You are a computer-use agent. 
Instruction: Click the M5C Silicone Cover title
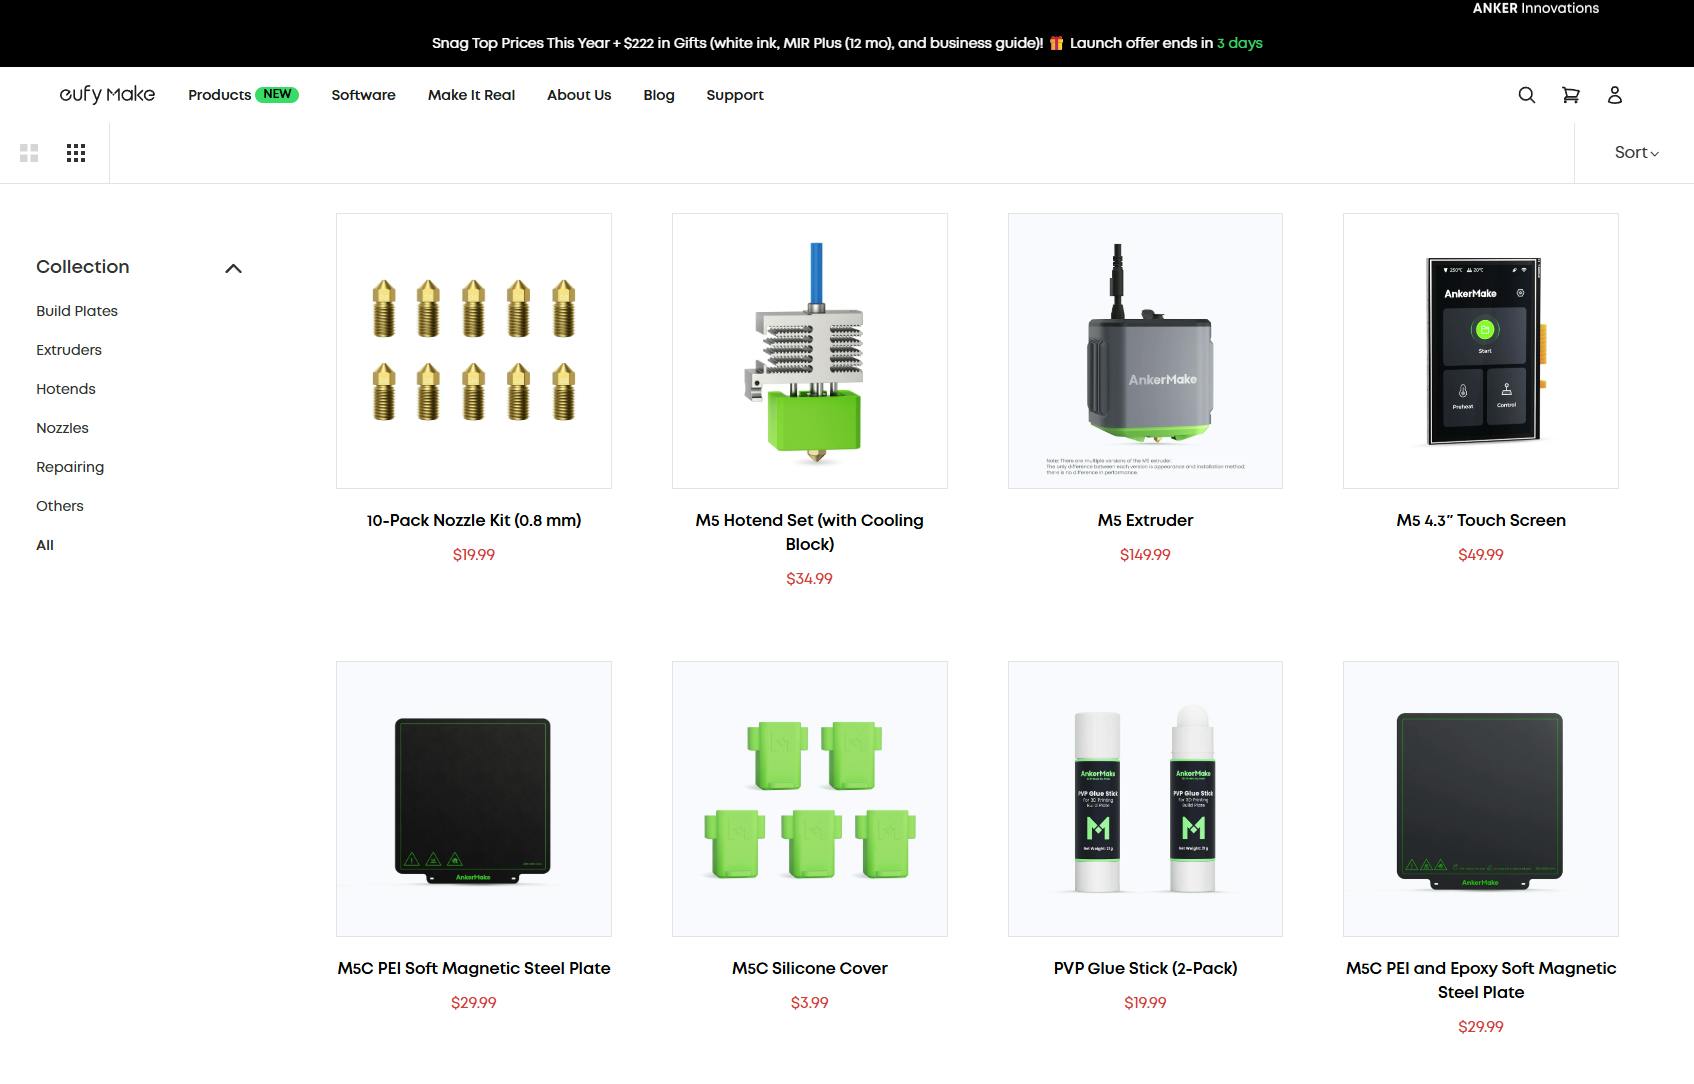tap(810, 968)
